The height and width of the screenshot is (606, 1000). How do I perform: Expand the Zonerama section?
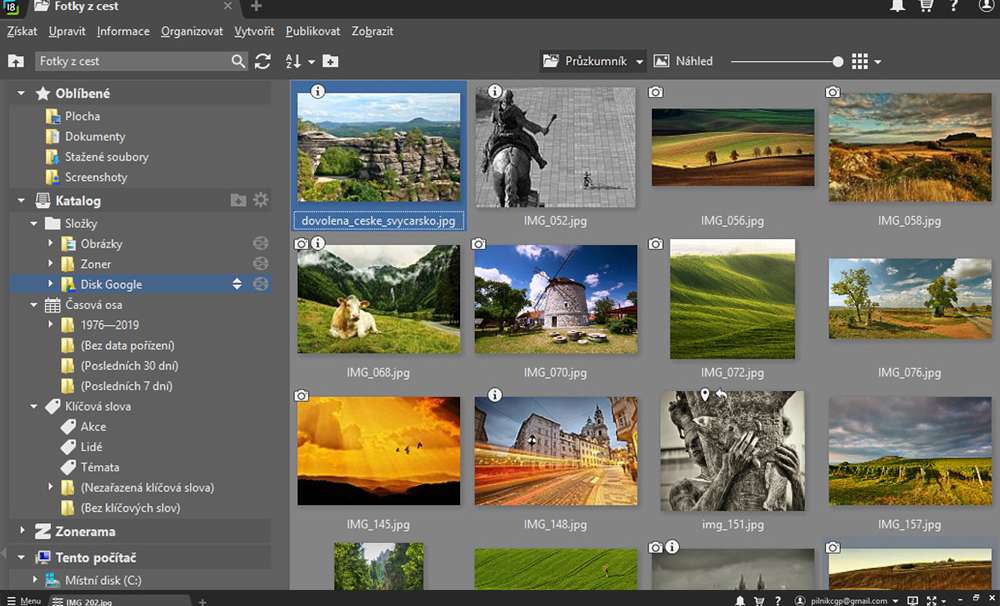point(22,531)
